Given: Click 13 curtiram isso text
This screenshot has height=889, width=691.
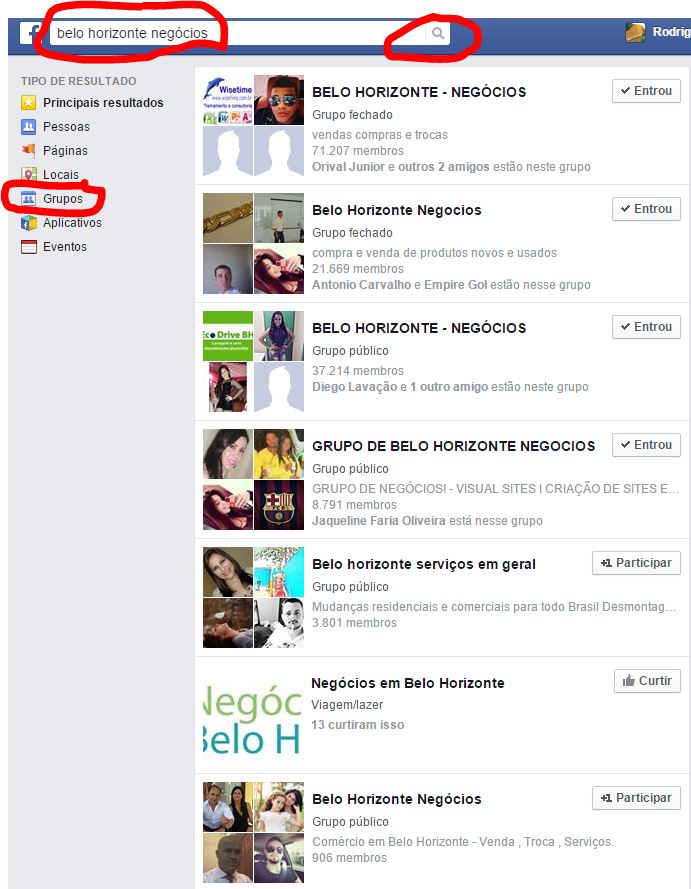Looking at the screenshot, I should (357, 725).
